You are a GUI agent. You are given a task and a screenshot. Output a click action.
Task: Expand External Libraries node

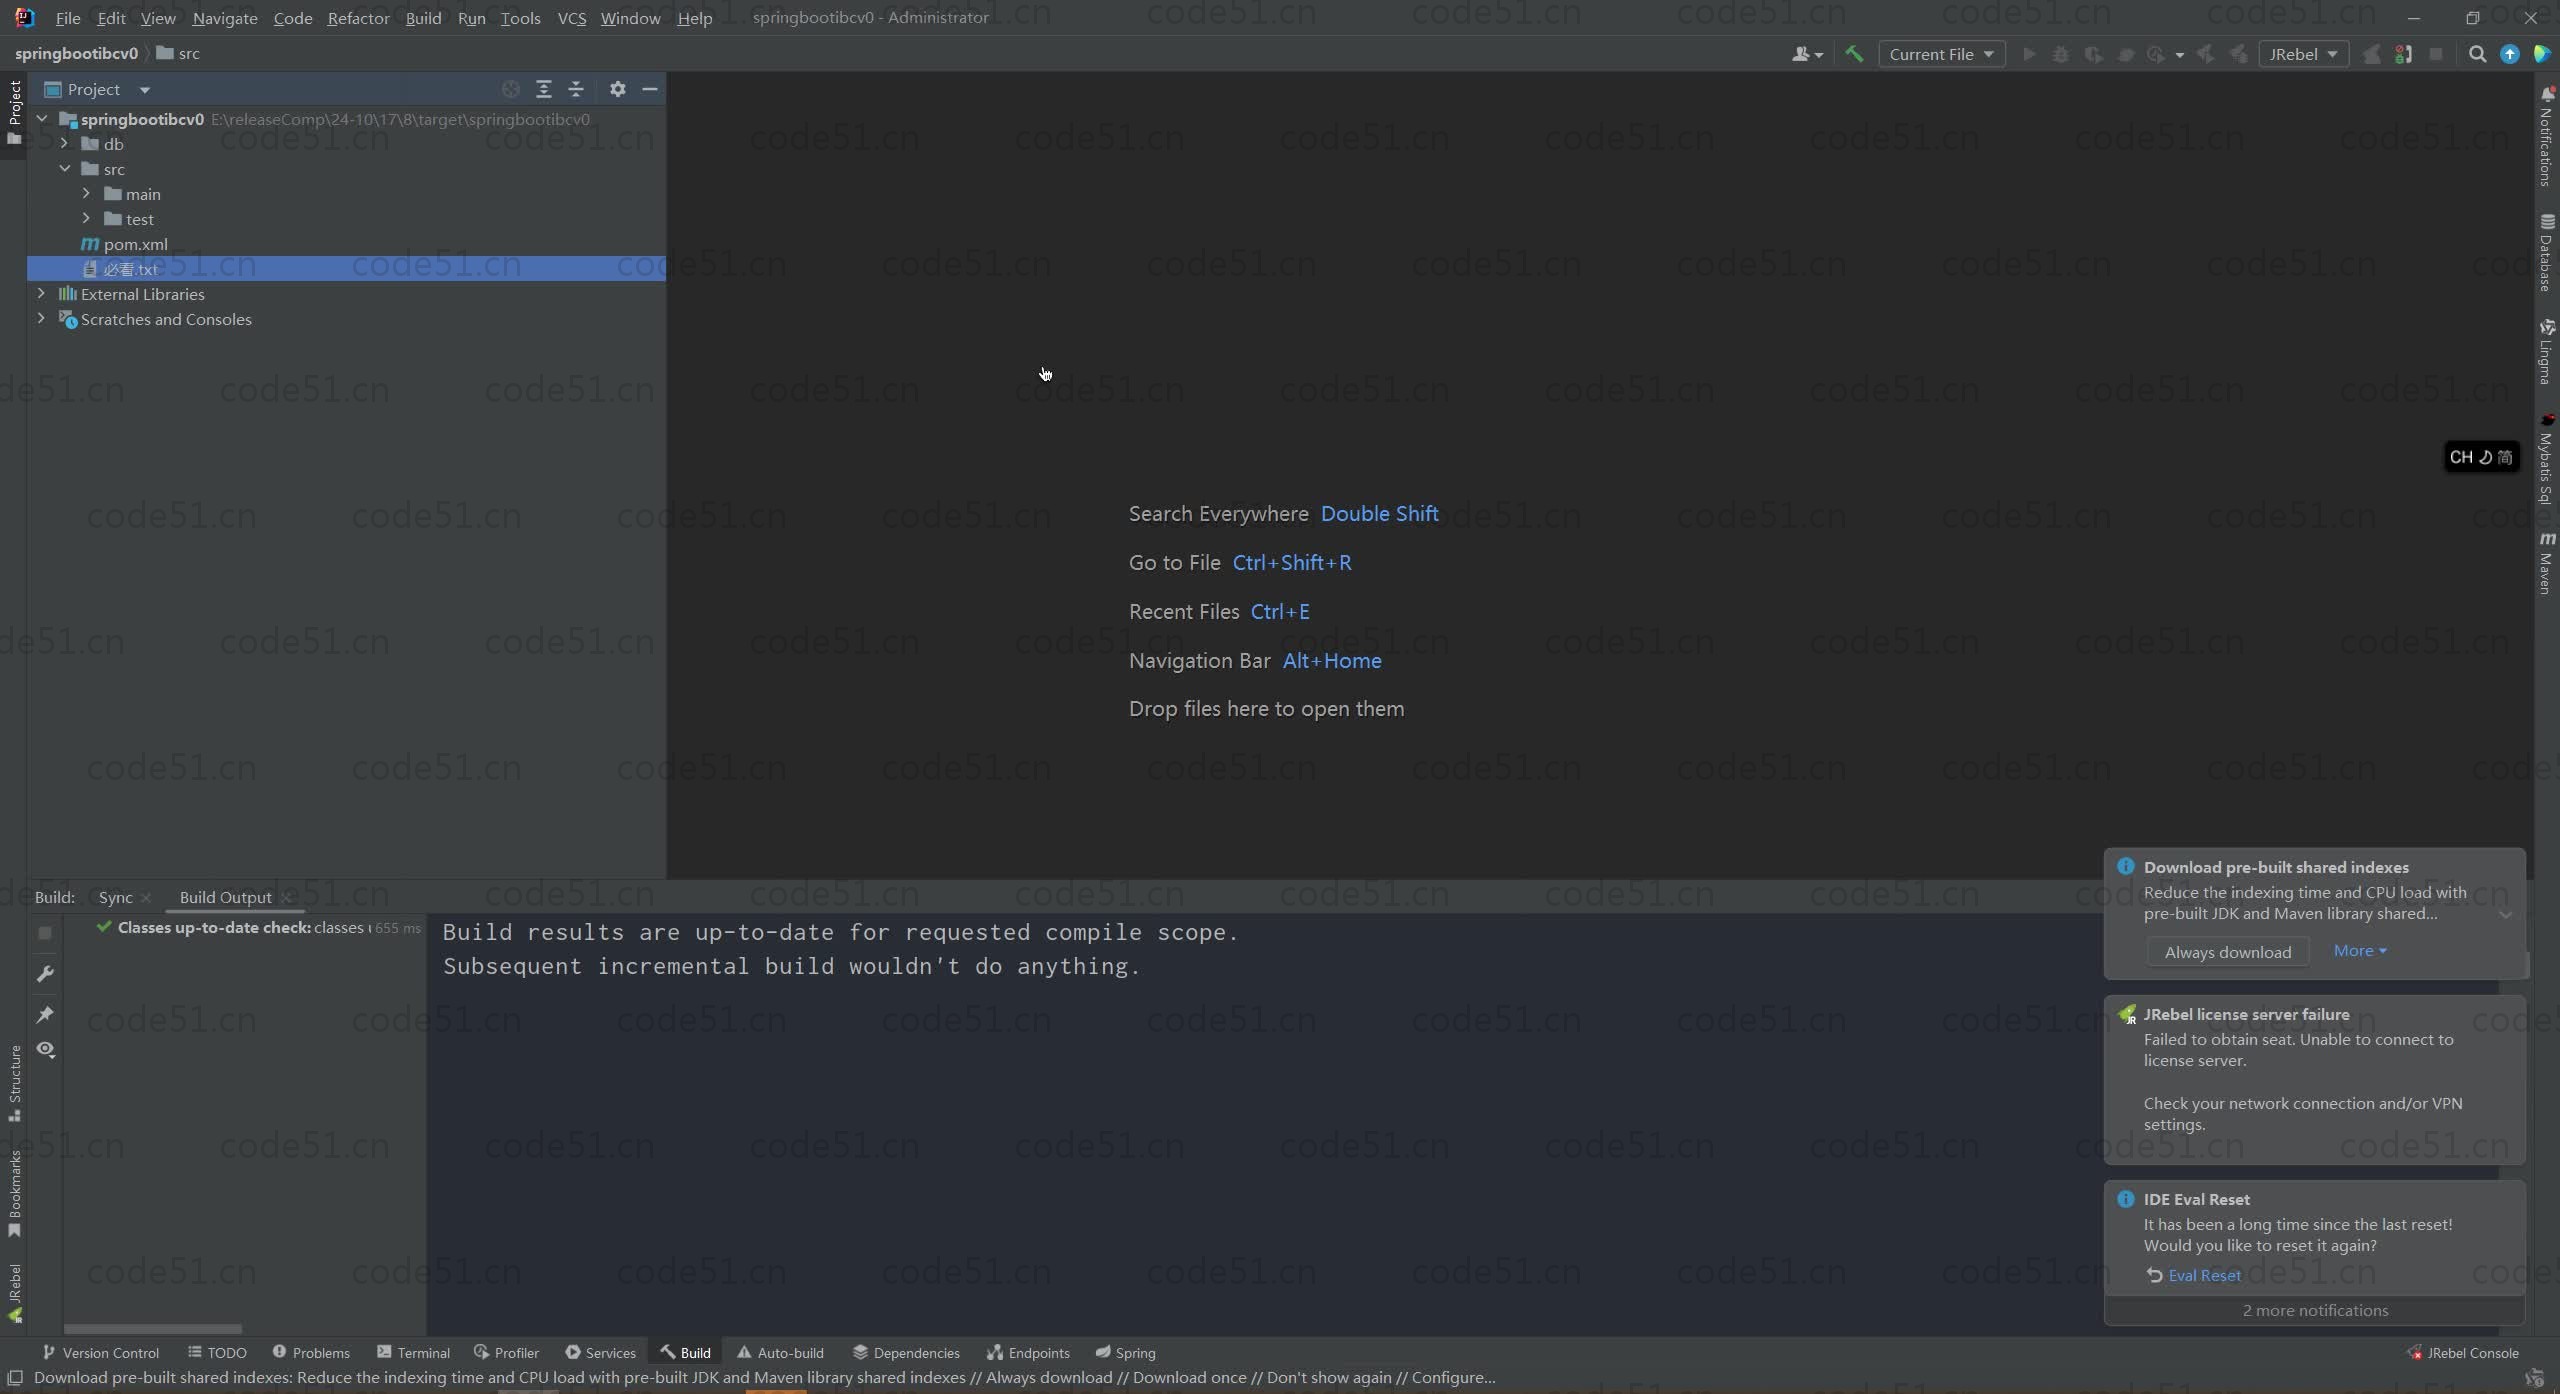click(41, 294)
